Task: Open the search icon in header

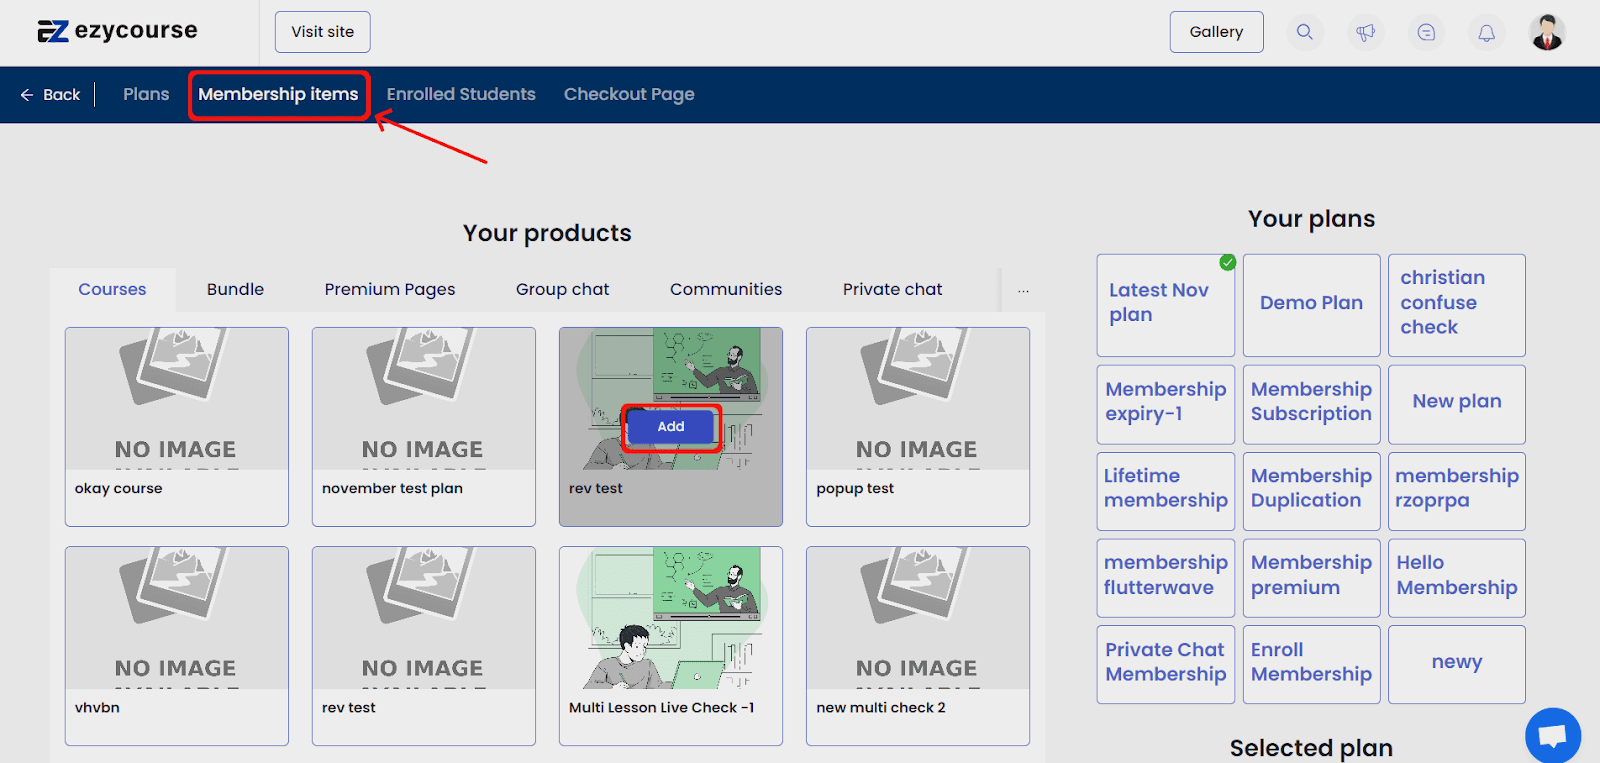Action: pos(1304,32)
